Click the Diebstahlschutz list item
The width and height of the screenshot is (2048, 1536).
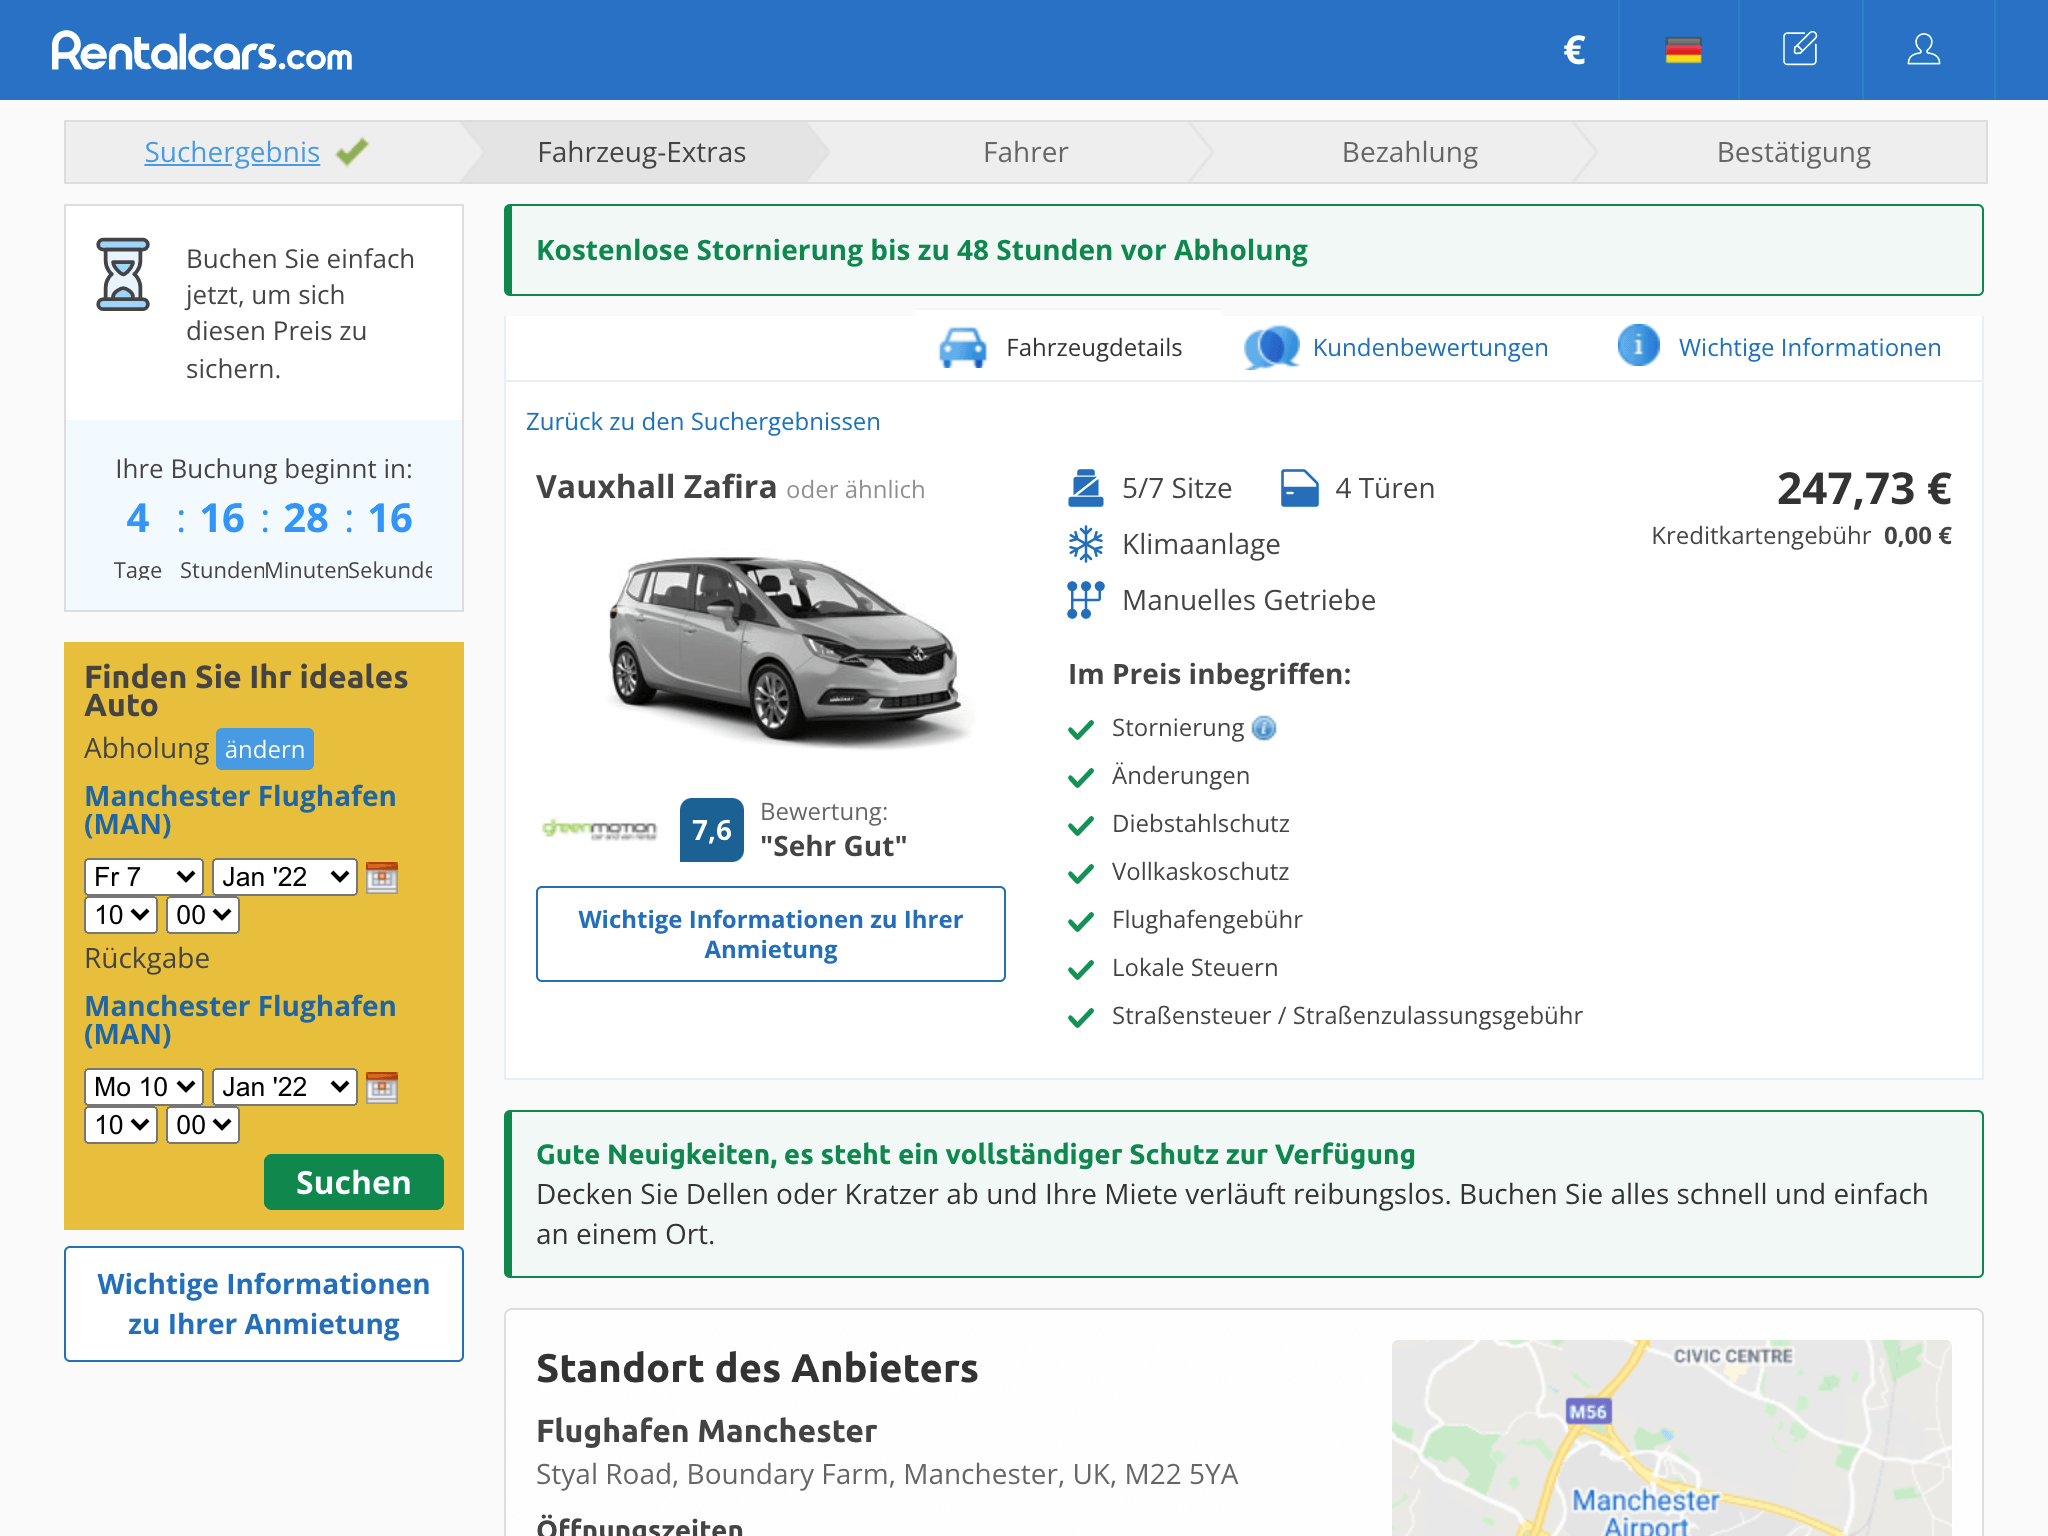pos(1200,824)
